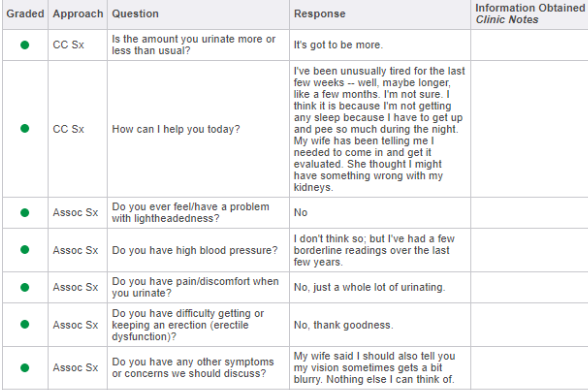
Task: Select the blurry vision response text
Action: coord(374,368)
